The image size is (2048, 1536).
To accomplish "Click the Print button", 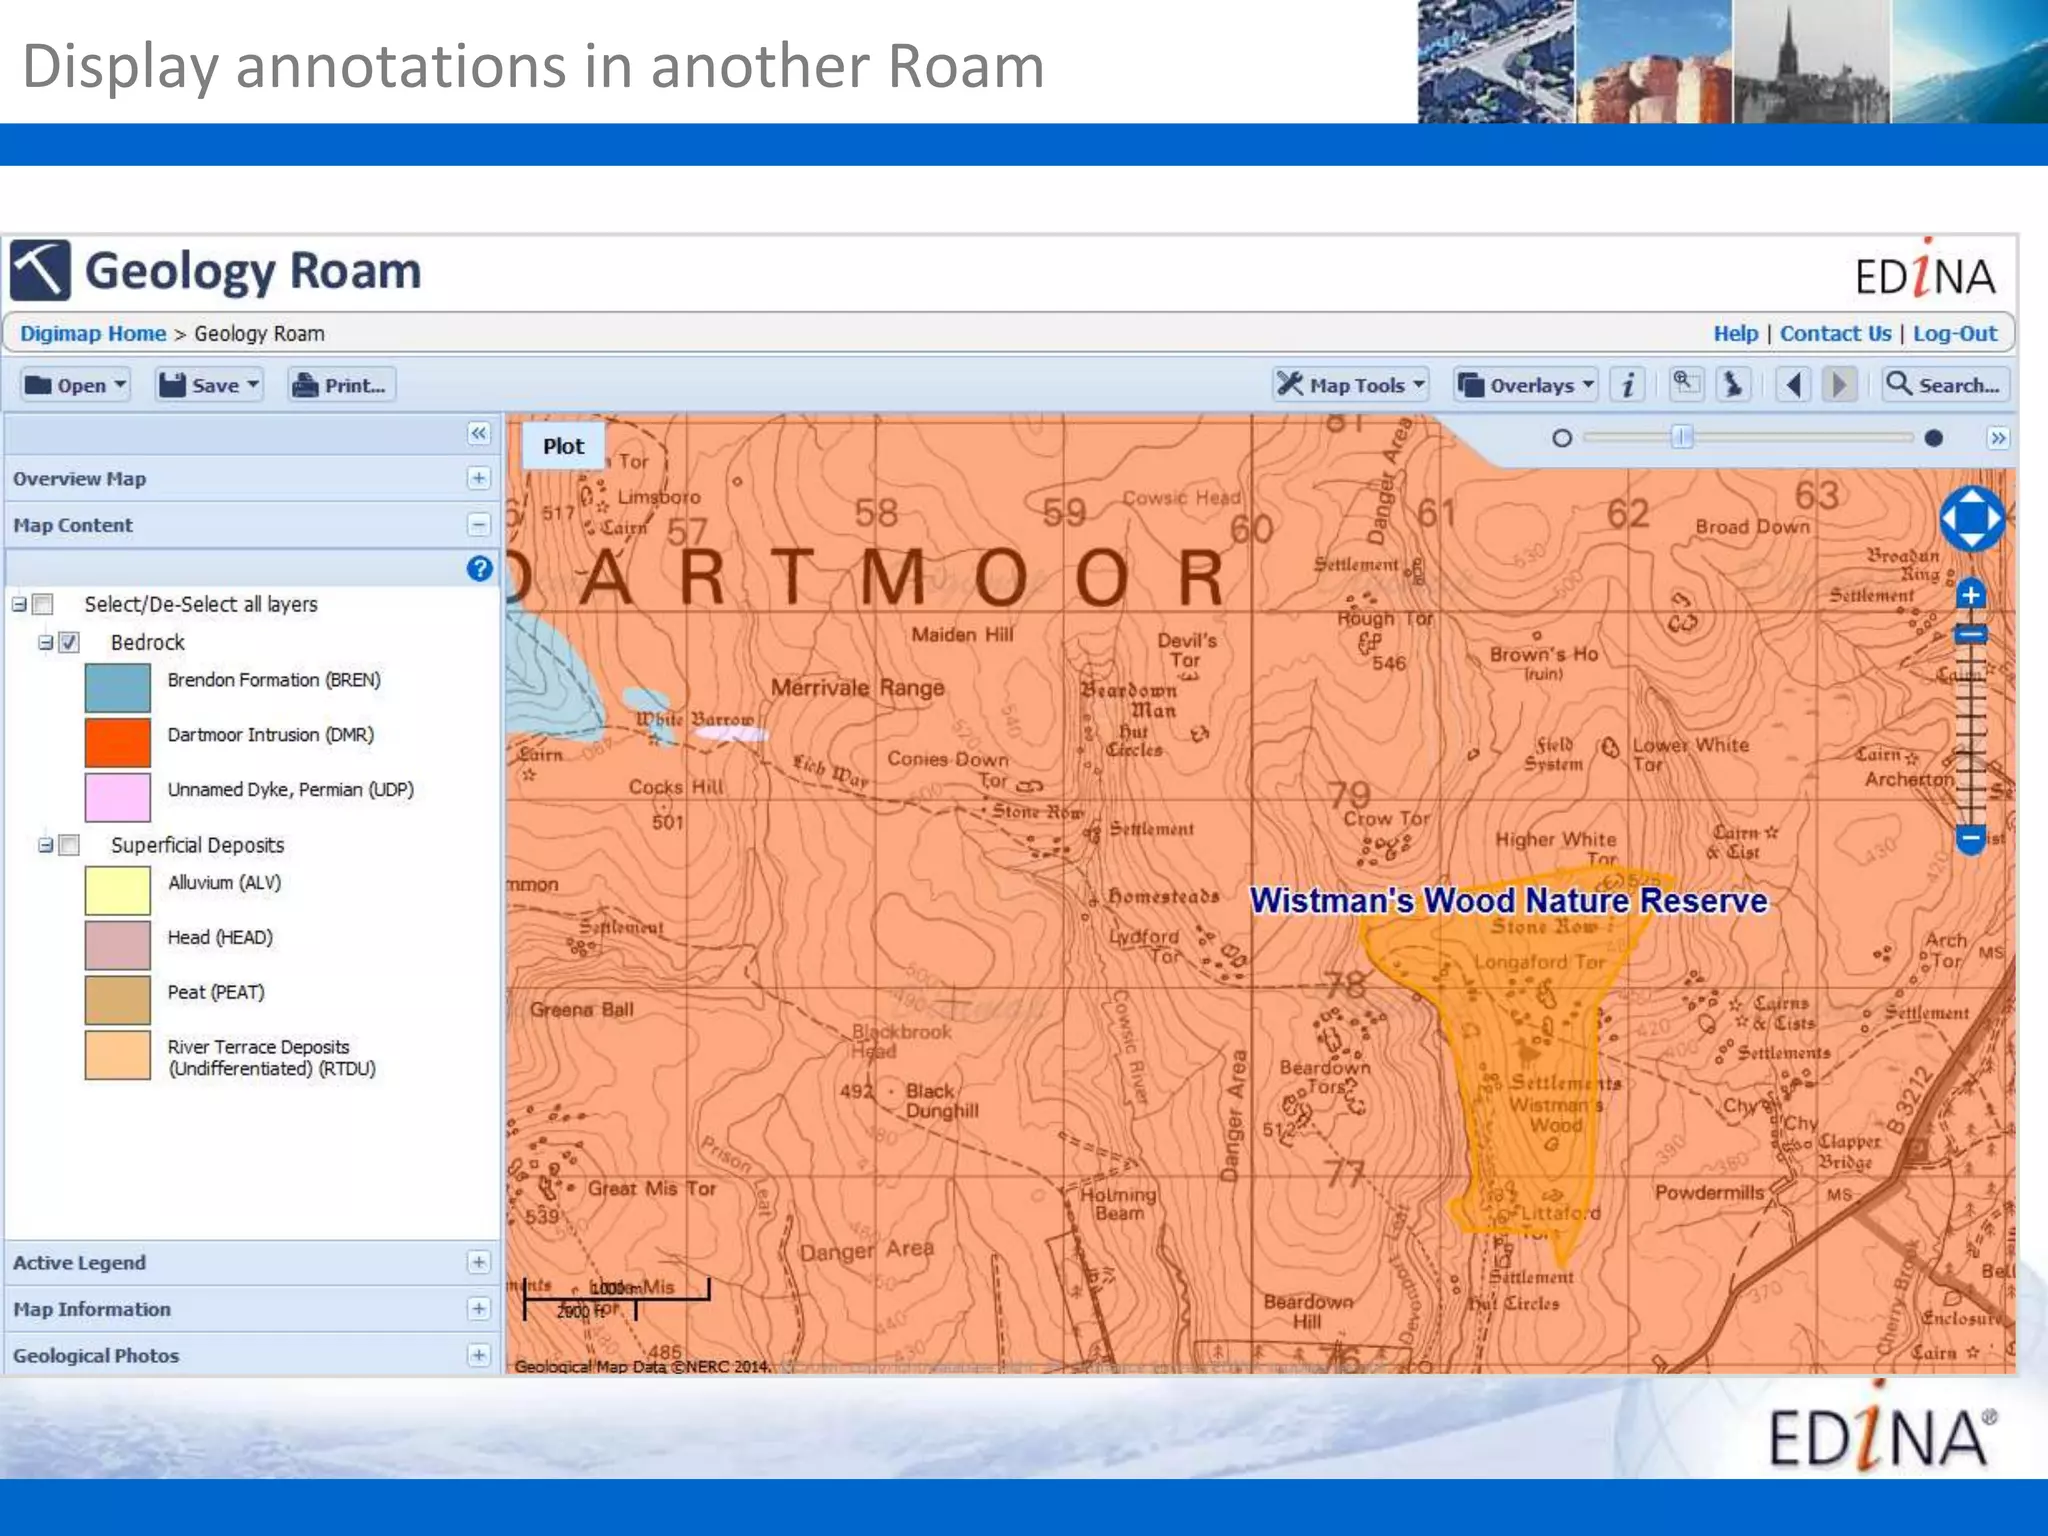I will 342,385.
